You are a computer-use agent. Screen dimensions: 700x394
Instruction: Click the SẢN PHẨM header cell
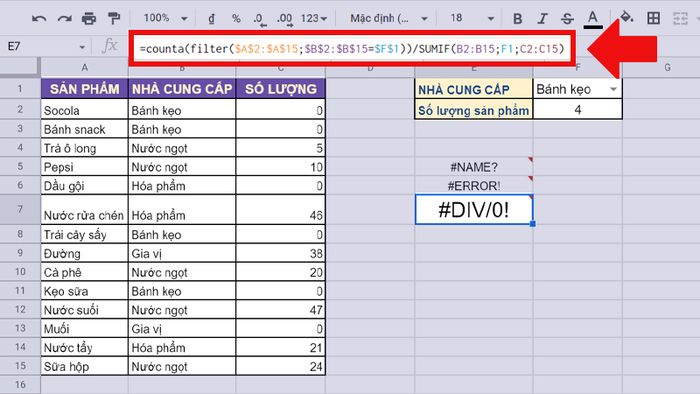click(84, 89)
